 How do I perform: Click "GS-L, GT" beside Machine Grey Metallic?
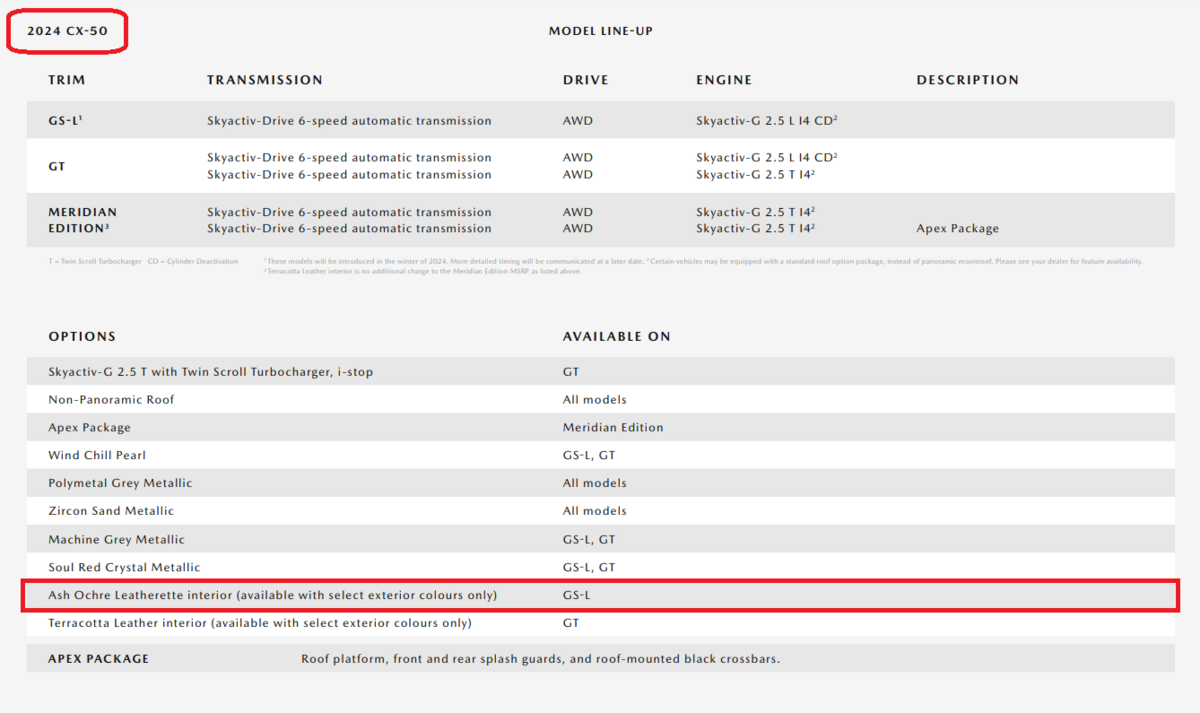tap(589, 539)
